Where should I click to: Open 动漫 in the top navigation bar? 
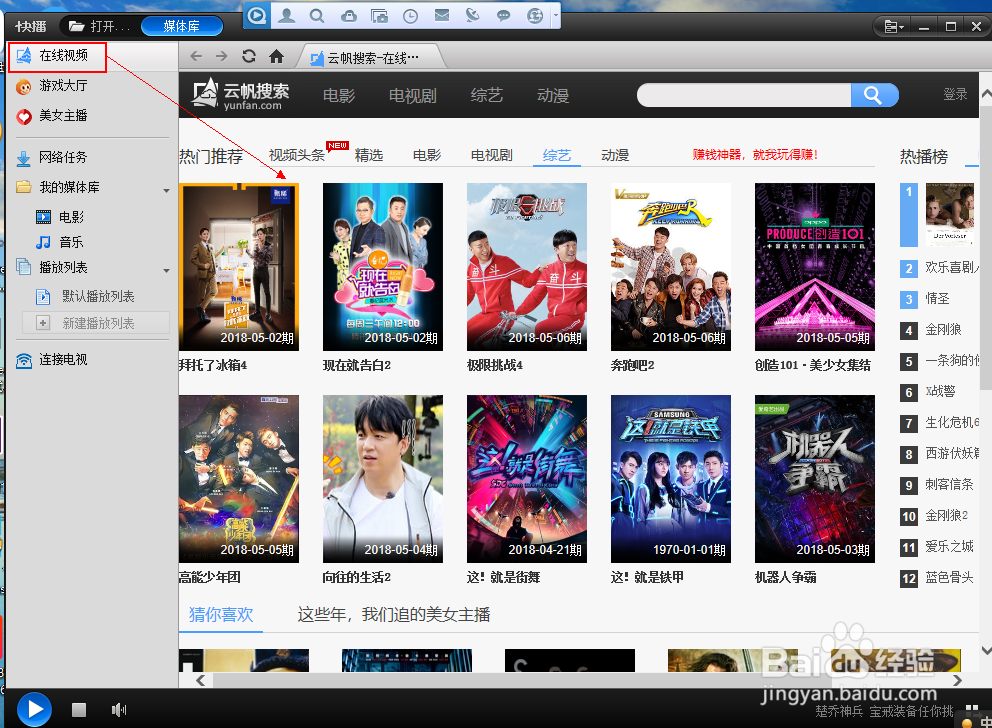tap(553, 96)
